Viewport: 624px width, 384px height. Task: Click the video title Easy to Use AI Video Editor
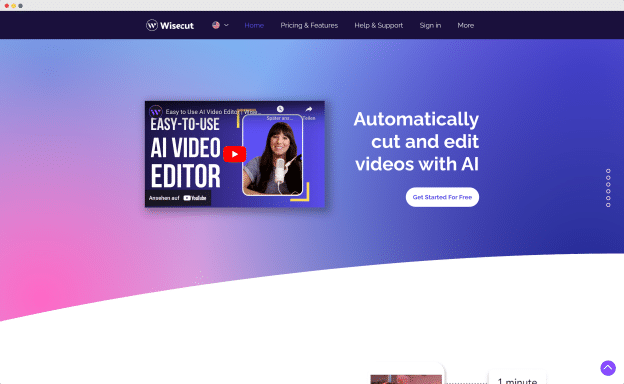213,112
